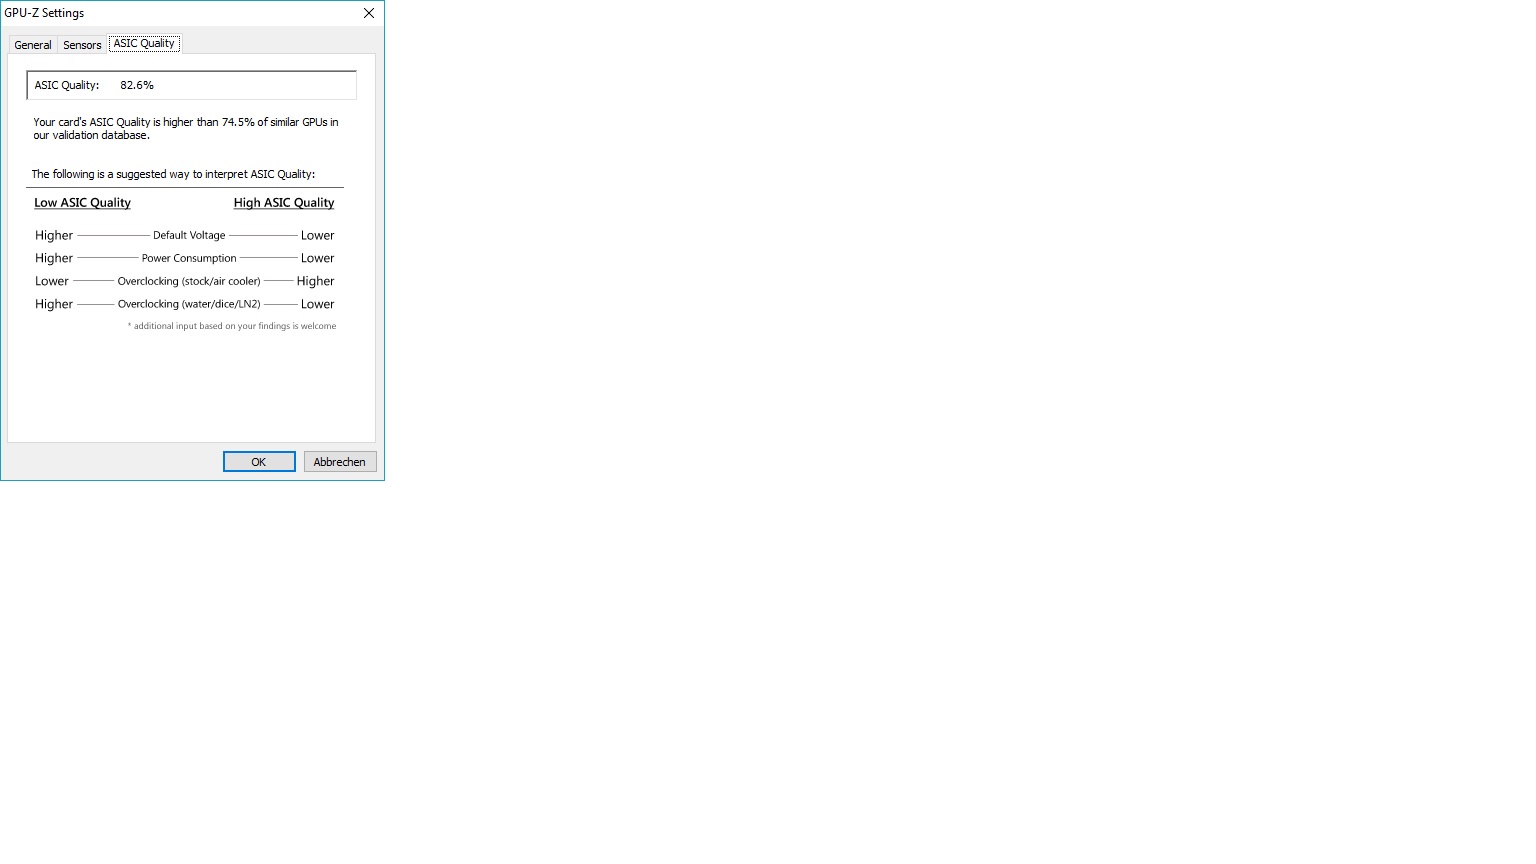Image resolution: width=1536 pixels, height=864 pixels.
Task: Select the ASIC Quality tab
Action: point(144,43)
